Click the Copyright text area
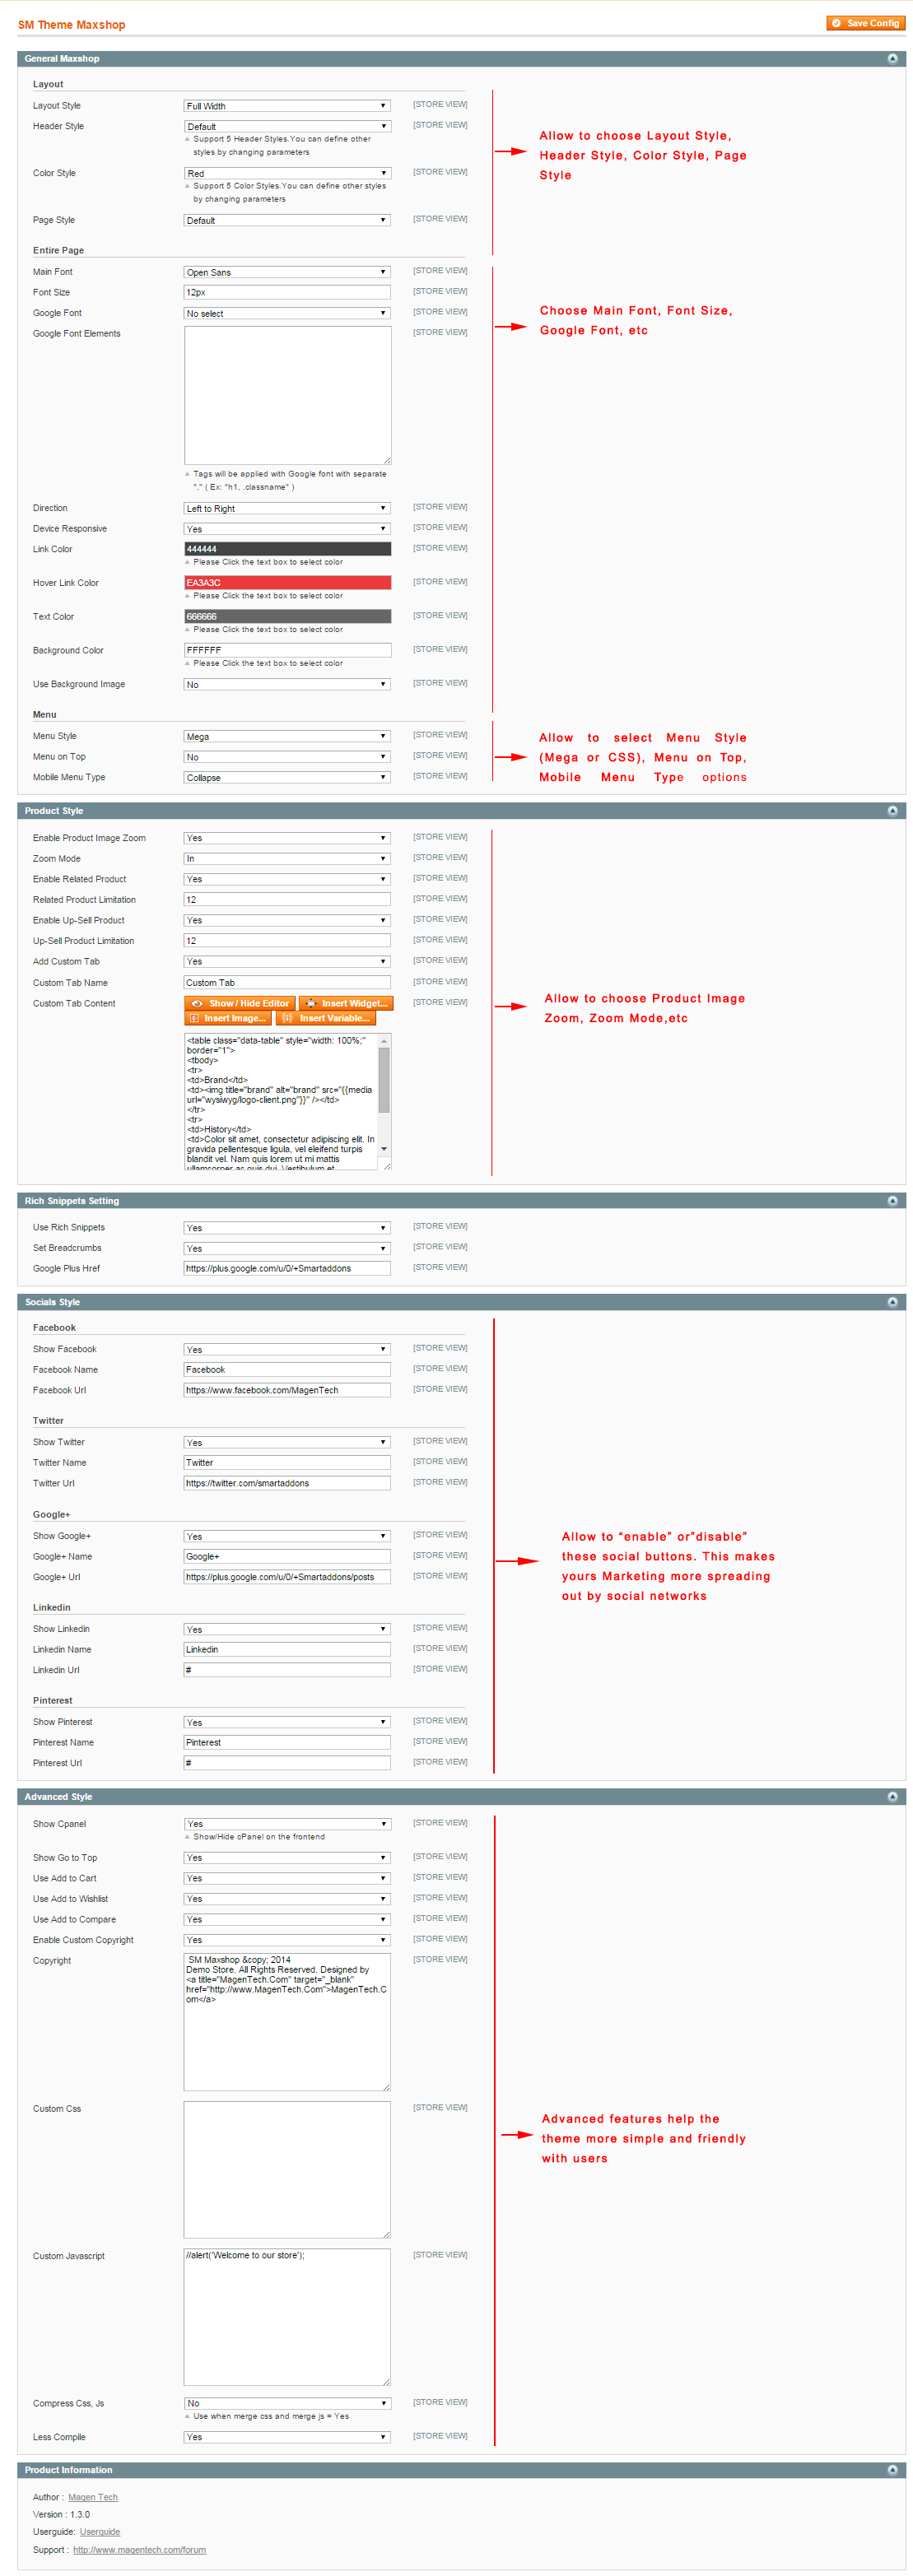The height and width of the screenshot is (2576, 913). tap(287, 2022)
